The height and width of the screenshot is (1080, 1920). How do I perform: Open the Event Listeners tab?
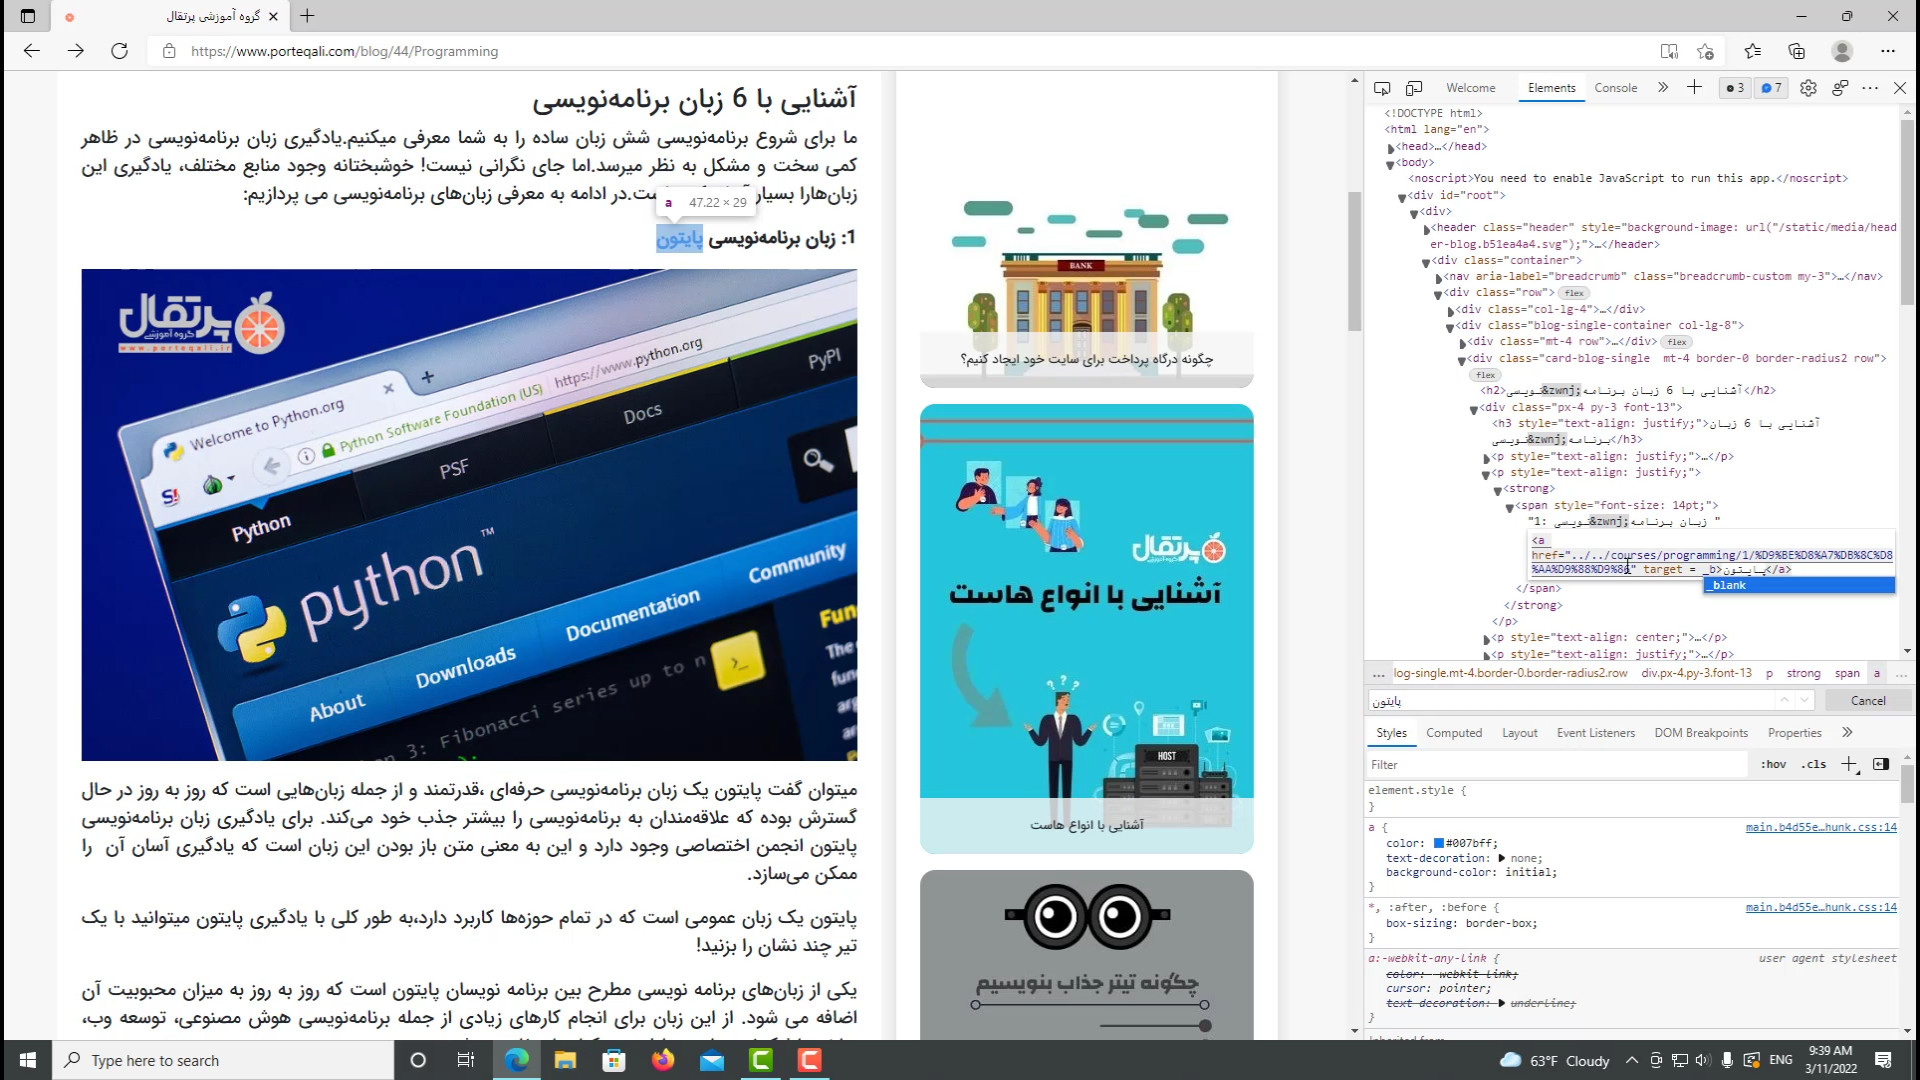pyautogui.click(x=1596, y=733)
